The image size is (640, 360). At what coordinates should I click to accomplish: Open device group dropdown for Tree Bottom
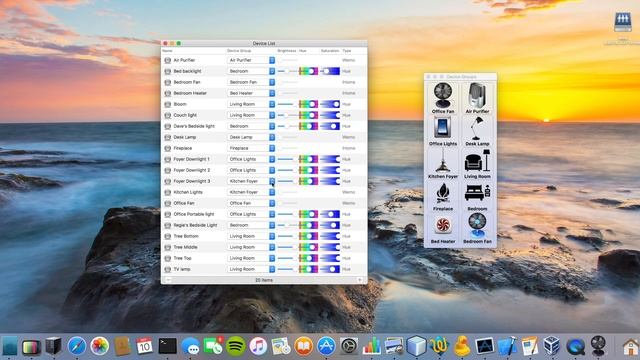pyautogui.click(x=251, y=236)
